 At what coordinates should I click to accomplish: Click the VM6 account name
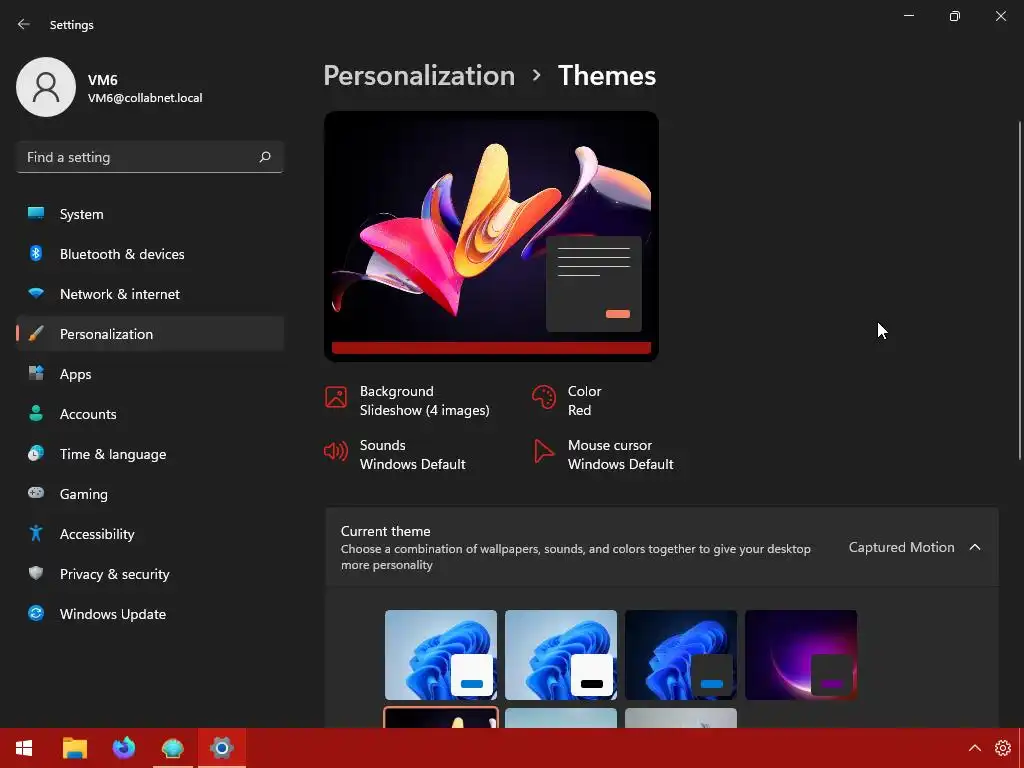click(x=103, y=80)
